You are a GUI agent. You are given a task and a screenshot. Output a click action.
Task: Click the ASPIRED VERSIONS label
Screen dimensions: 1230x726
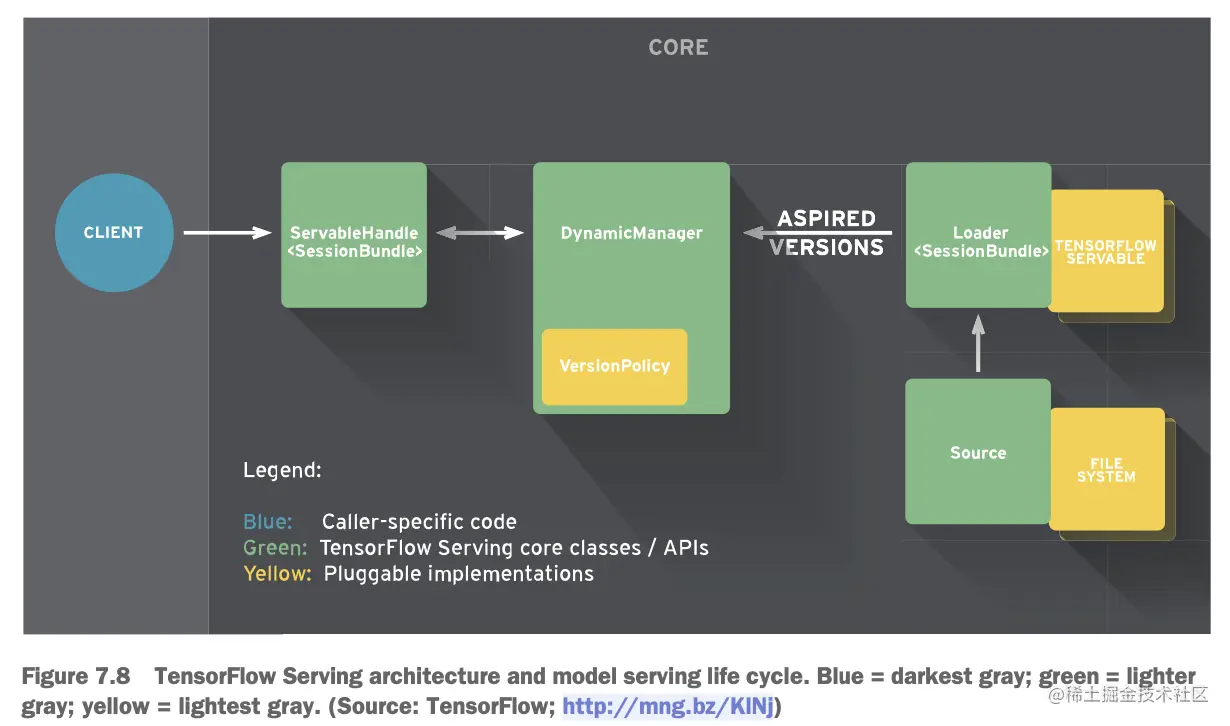click(x=828, y=233)
